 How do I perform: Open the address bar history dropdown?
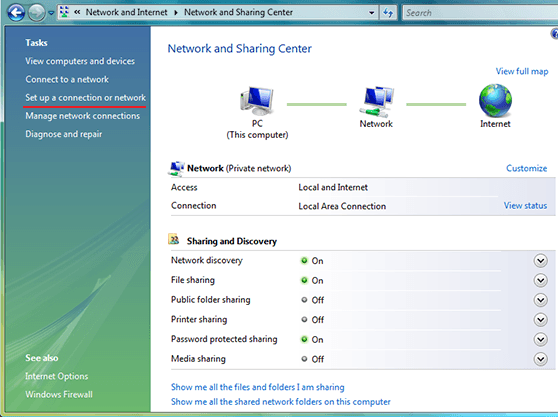(x=372, y=13)
